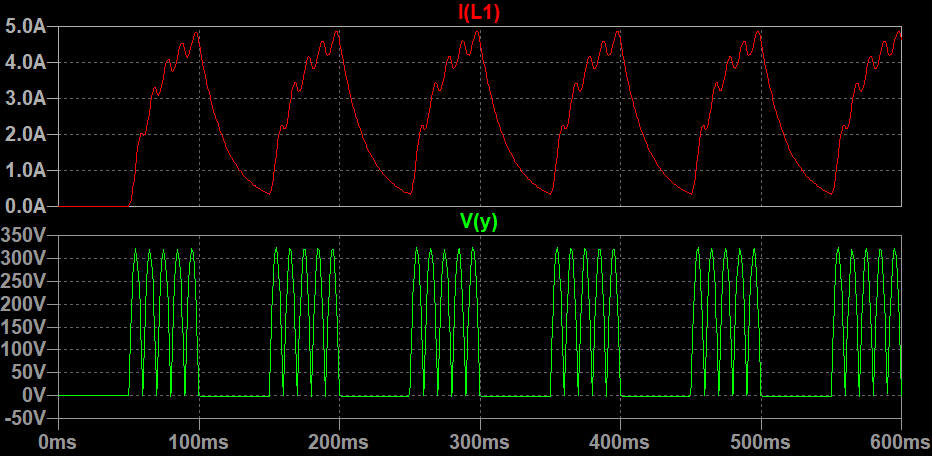Click the 500ms time axis label
The height and width of the screenshot is (456, 932).
[x=761, y=442]
